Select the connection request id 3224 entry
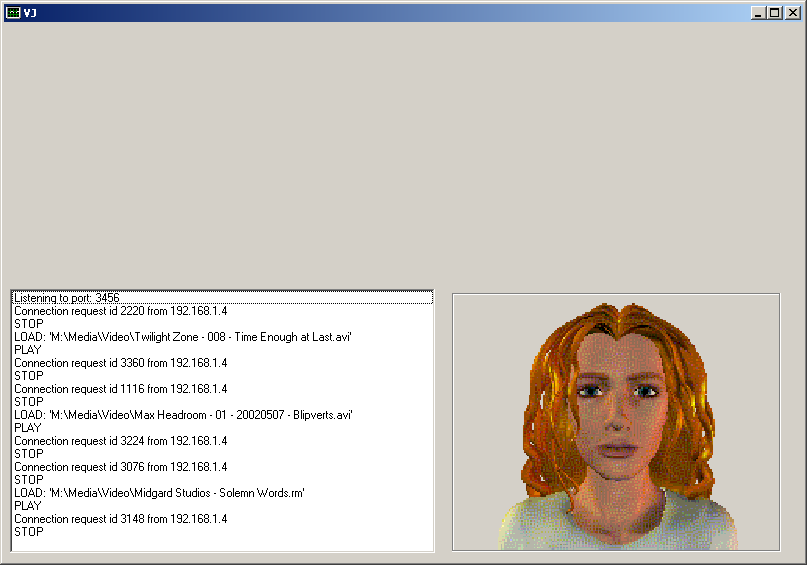The height and width of the screenshot is (565, 807). pos(120,441)
